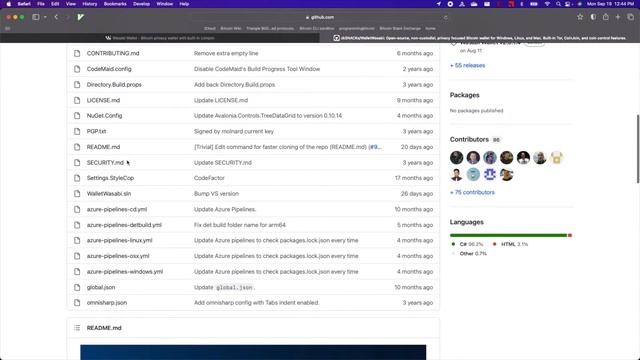Click the page vertical scrollbar
This screenshot has height=360, width=640.
pos(638,149)
